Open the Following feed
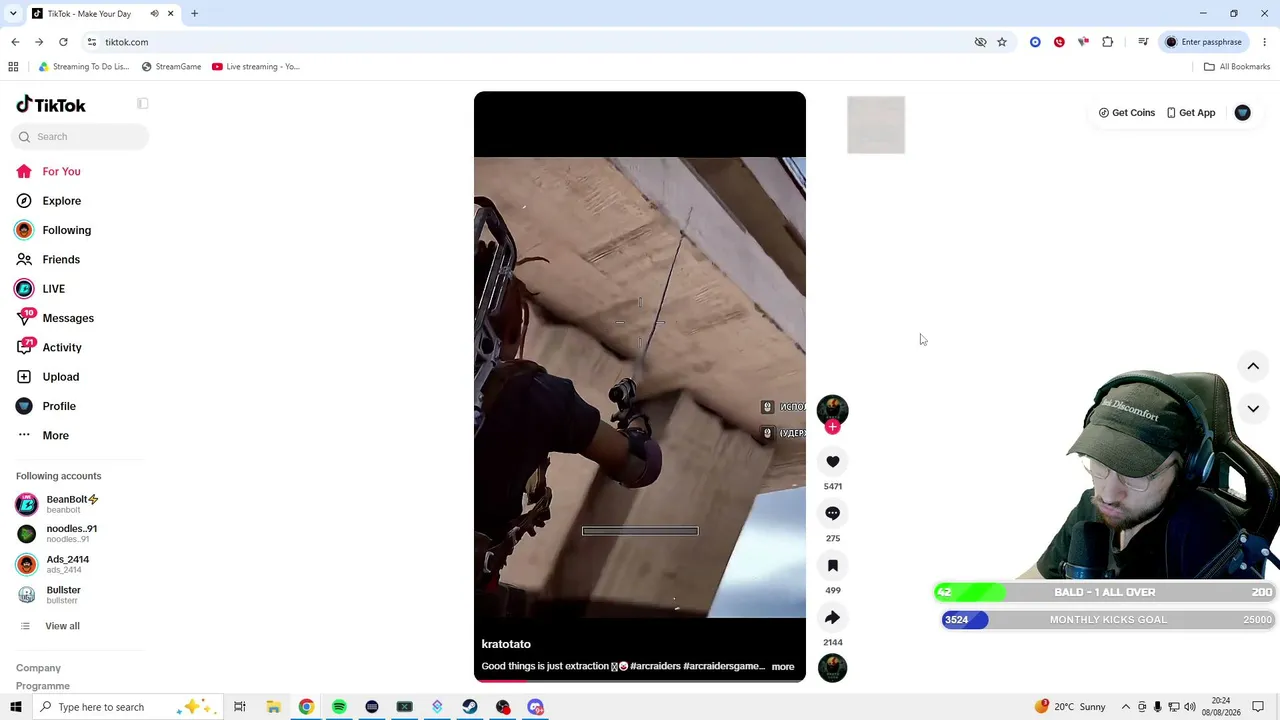1280x720 pixels. tap(66, 230)
